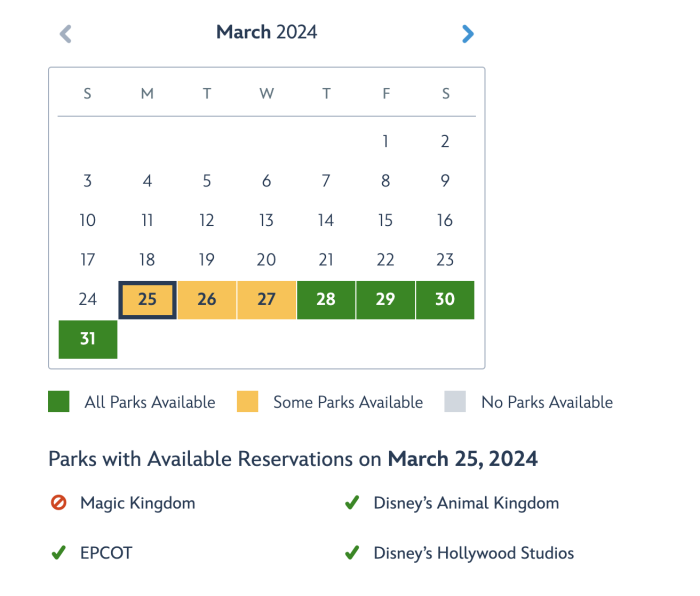Select March 26 yellow date cell
The height and width of the screenshot is (596, 700).
point(207,300)
